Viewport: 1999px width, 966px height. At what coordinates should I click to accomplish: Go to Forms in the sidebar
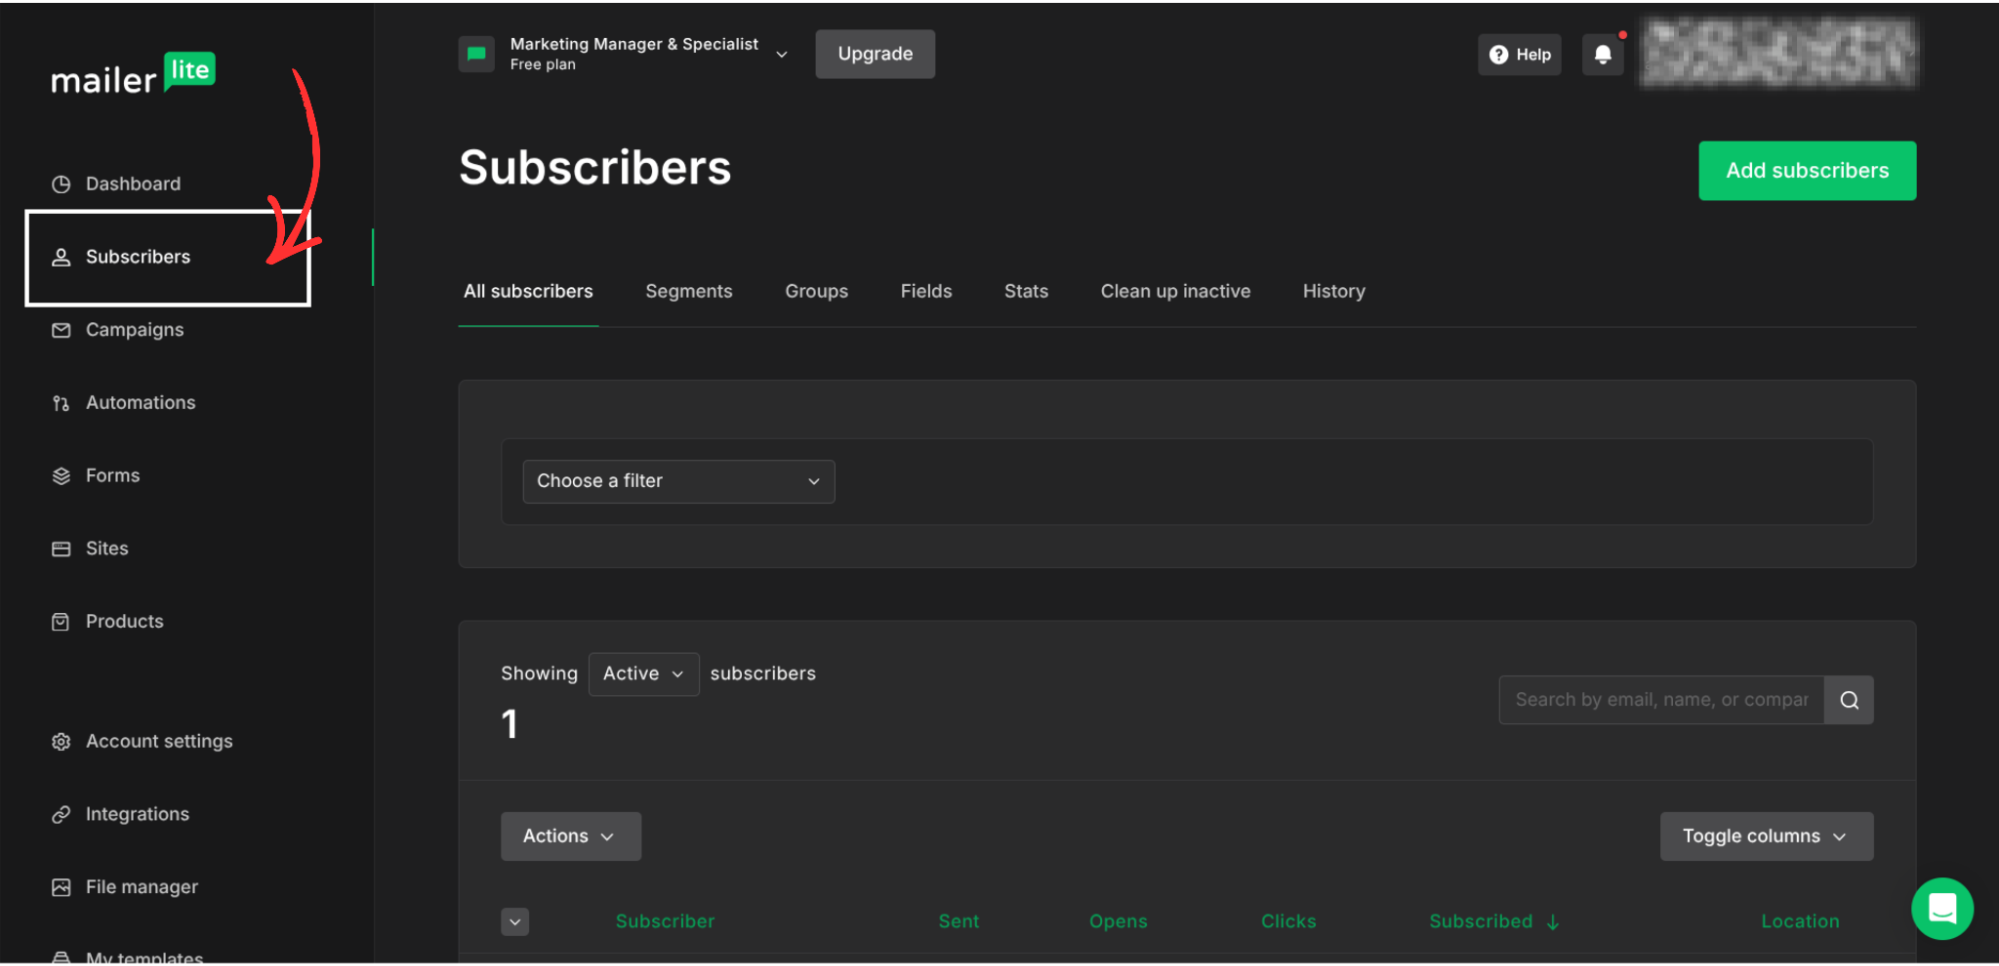112,475
